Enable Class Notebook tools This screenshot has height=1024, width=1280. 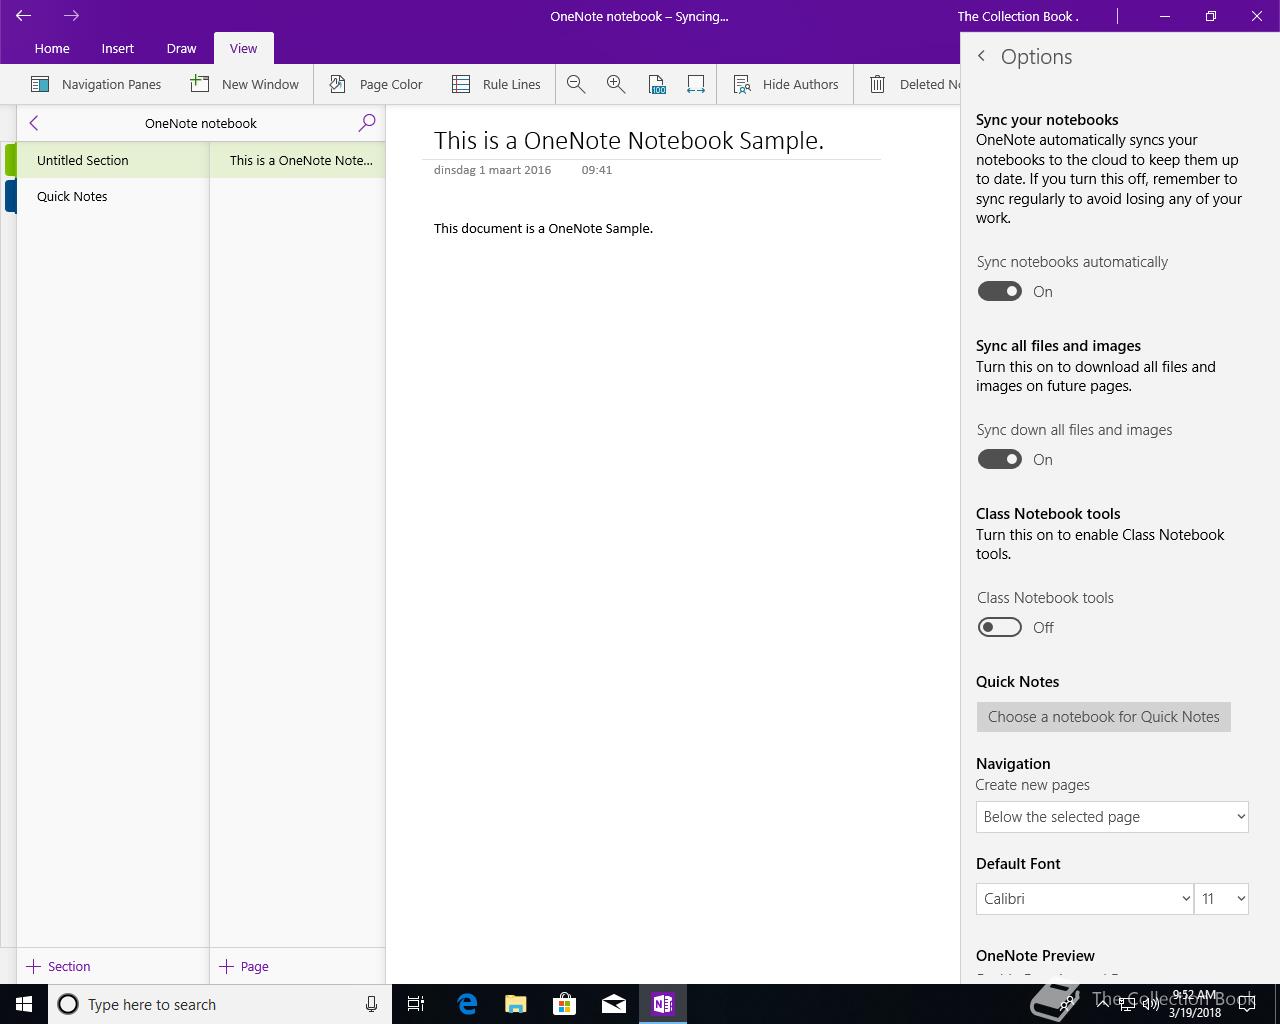tap(1000, 627)
